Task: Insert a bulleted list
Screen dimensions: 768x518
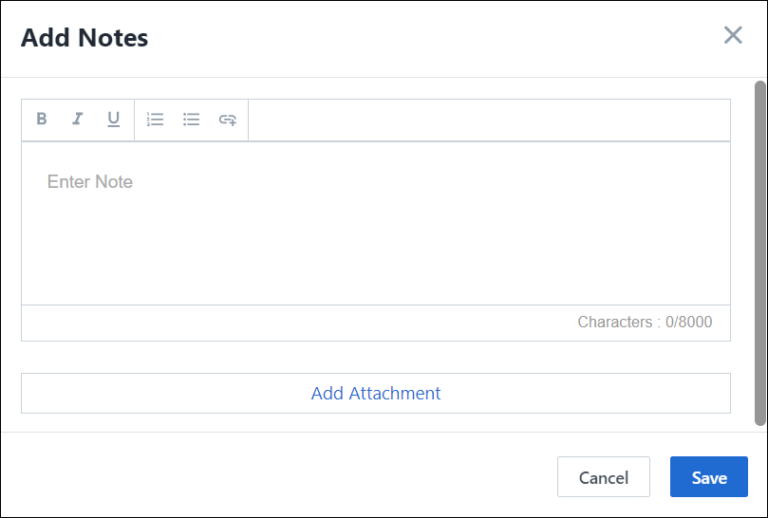Action: pos(191,120)
